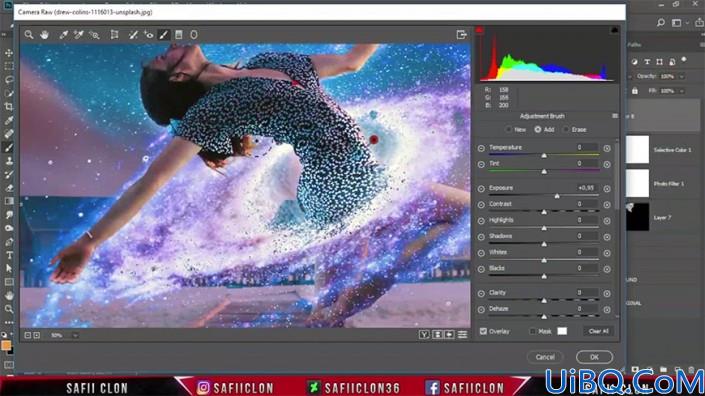Image resolution: width=705 pixels, height=396 pixels.
Task: Uncheck the Overlay checkbox
Action: tap(483, 331)
